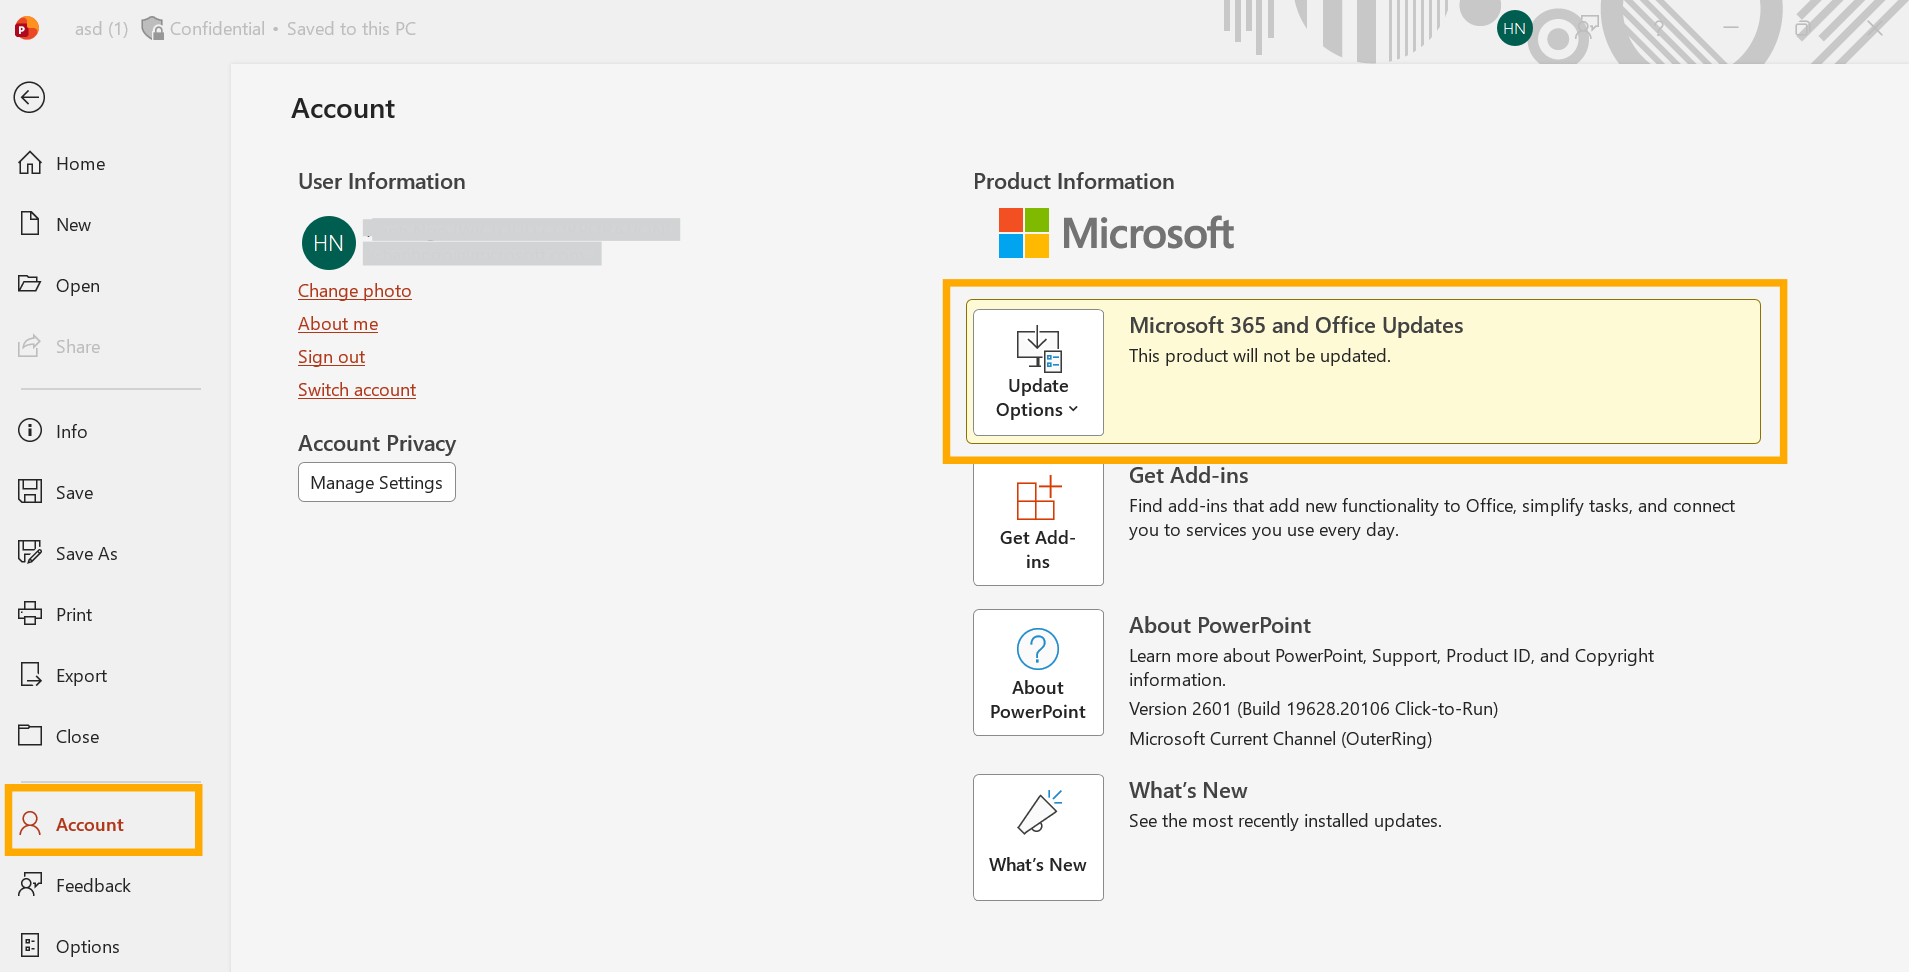
Task: Click the About PowerPoint tile button
Action: click(x=1038, y=672)
